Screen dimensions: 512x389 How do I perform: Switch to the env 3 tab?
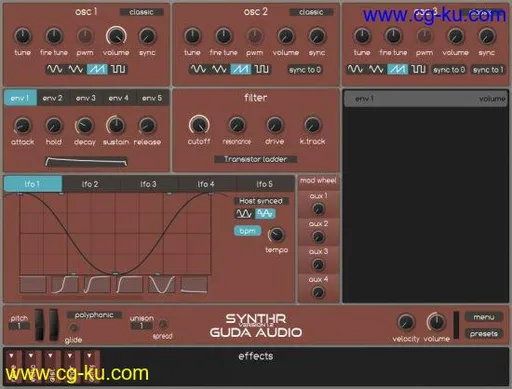[86, 98]
